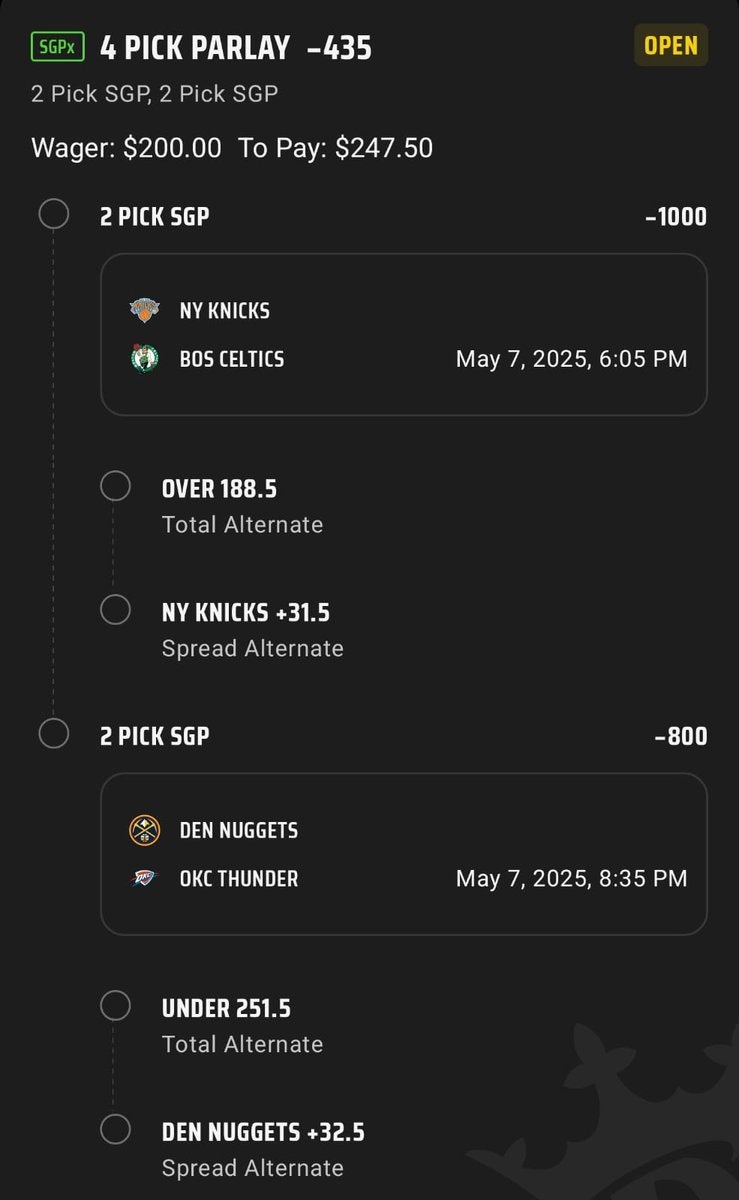The image size is (739, 1200).
Task: Select the first 2 Pick SGP status circle
Action: [53, 215]
